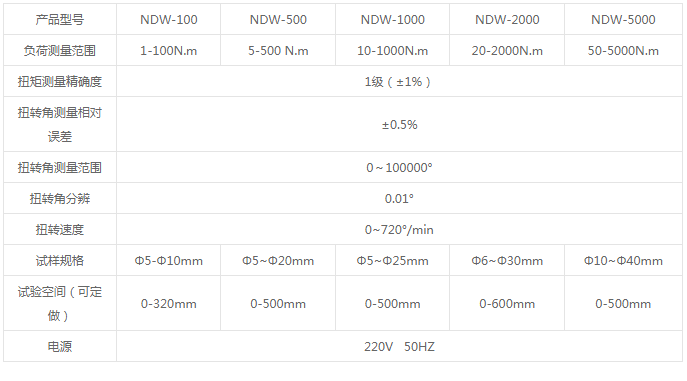Select the ±0.5% relative error value

[399, 125]
